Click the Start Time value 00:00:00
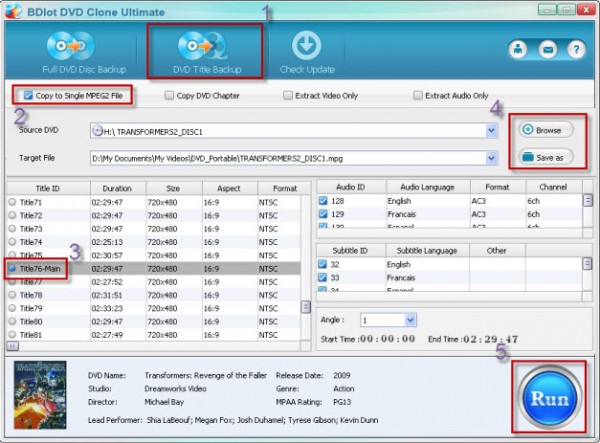Screen dimensions: 600x443 pyautogui.click(x=387, y=339)
